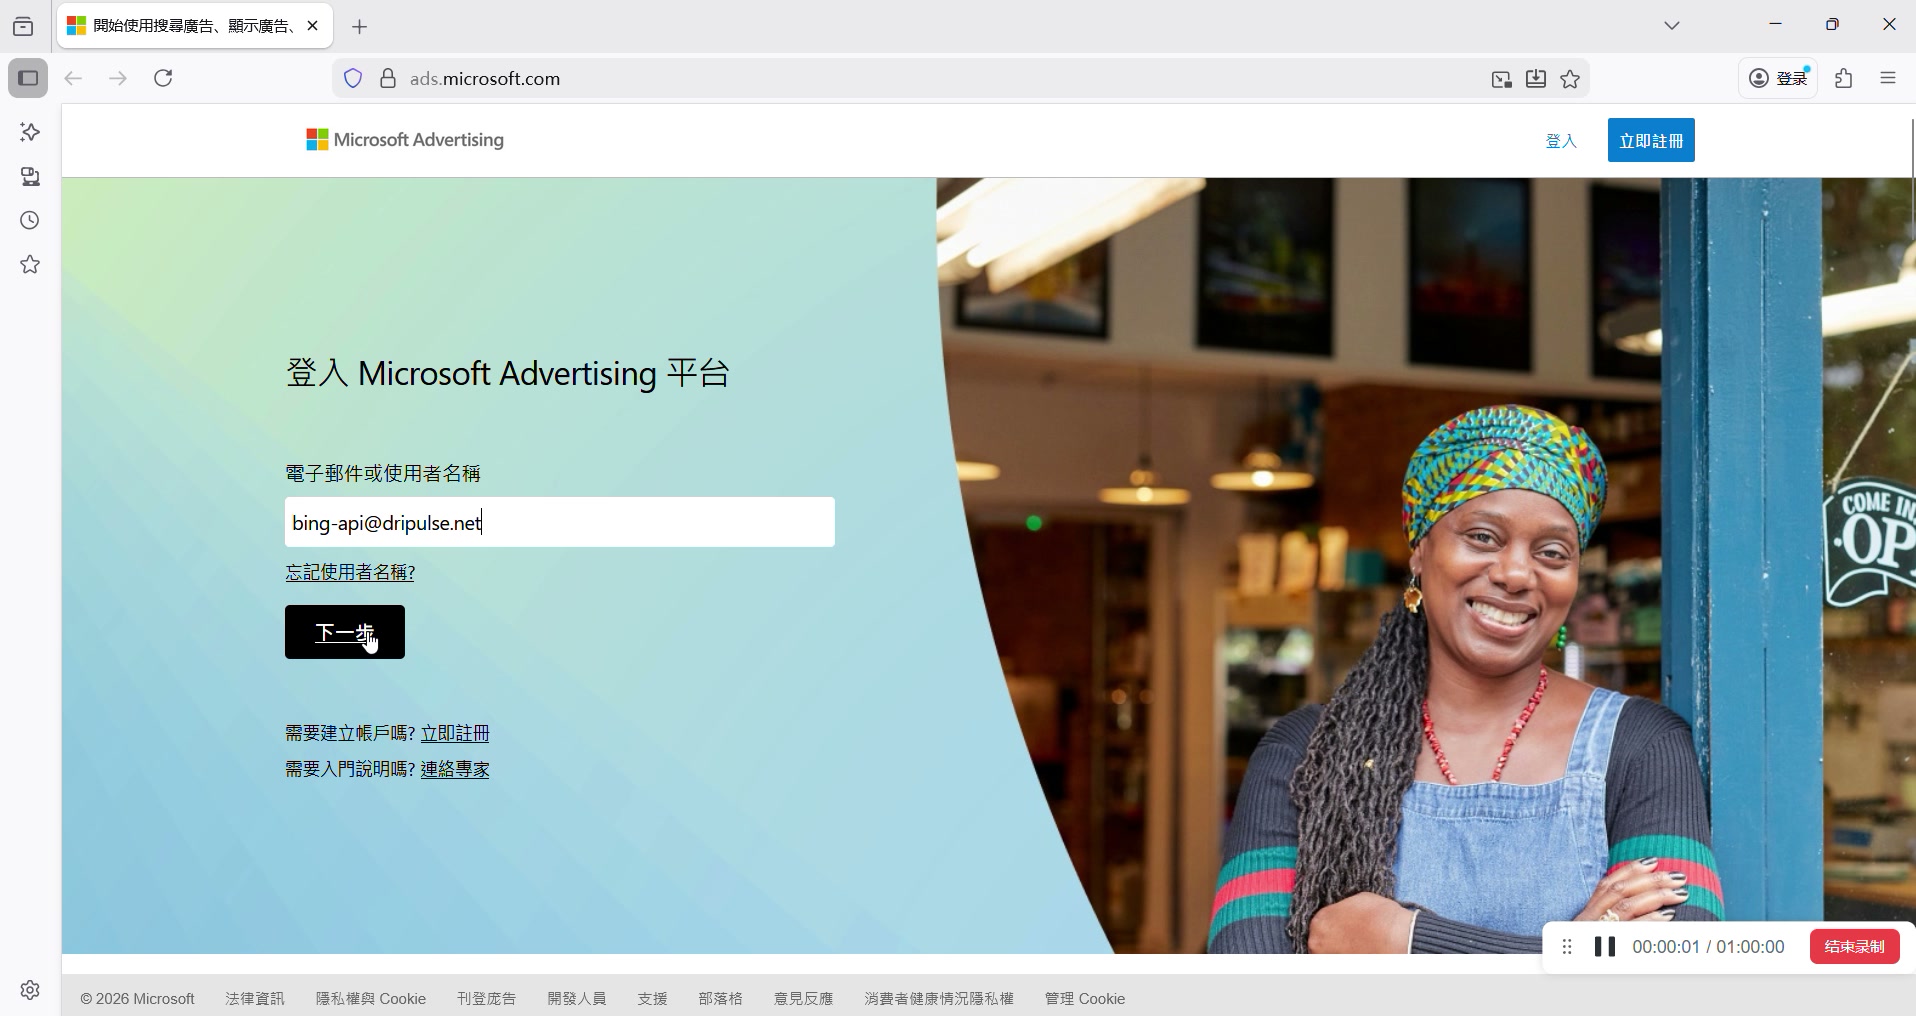Image resolution: width=1916 pixels, height=1016 pixels.
Task: Reload the current page
Action: (x=163, y=78)
